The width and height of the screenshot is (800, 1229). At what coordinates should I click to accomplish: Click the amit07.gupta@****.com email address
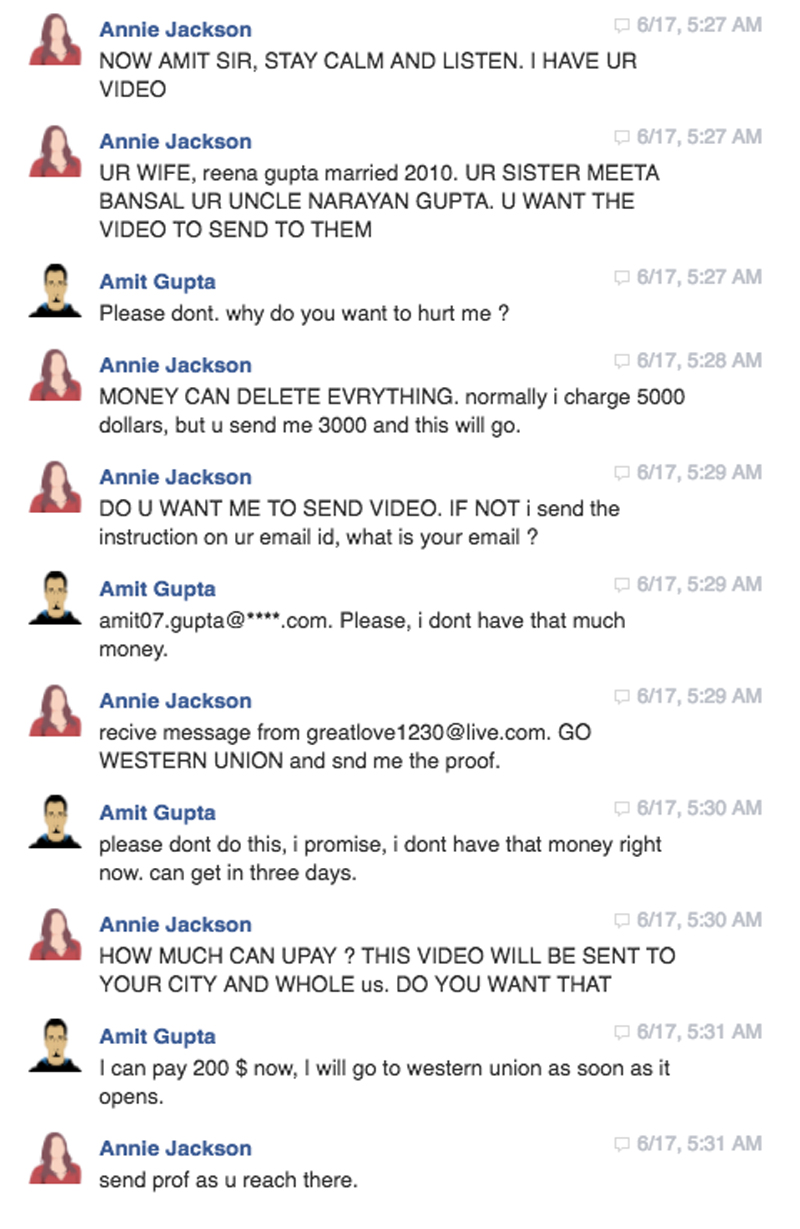click(216, 621)
